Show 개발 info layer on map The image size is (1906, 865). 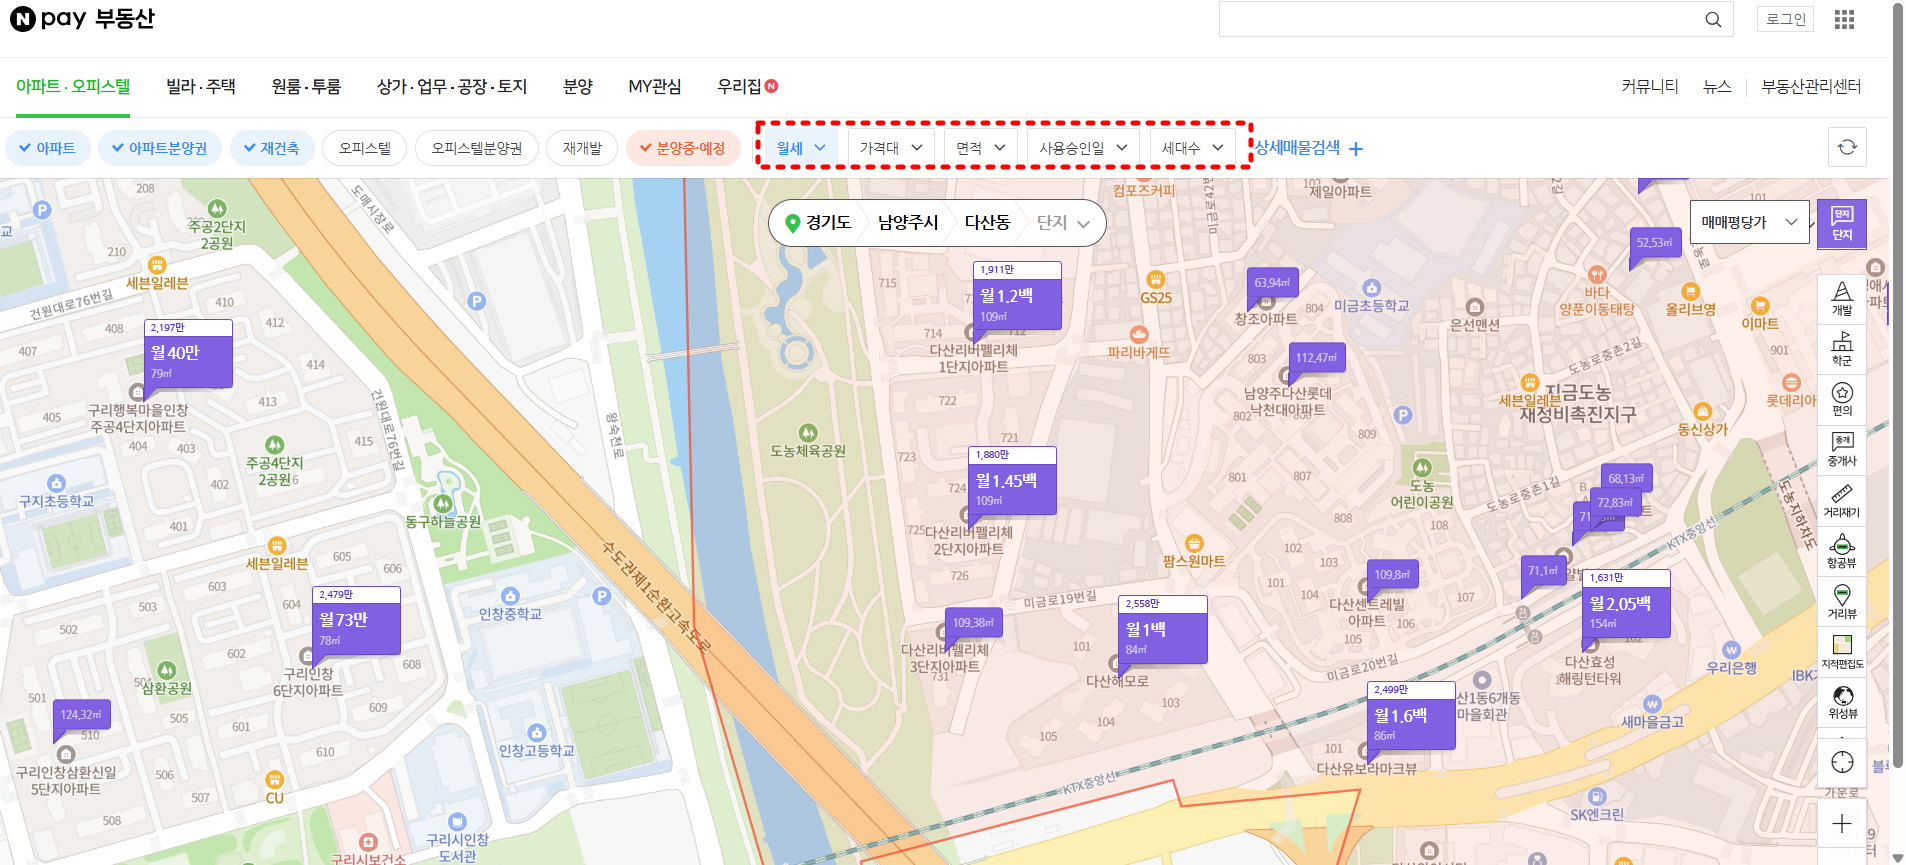tap(1842, 299)
